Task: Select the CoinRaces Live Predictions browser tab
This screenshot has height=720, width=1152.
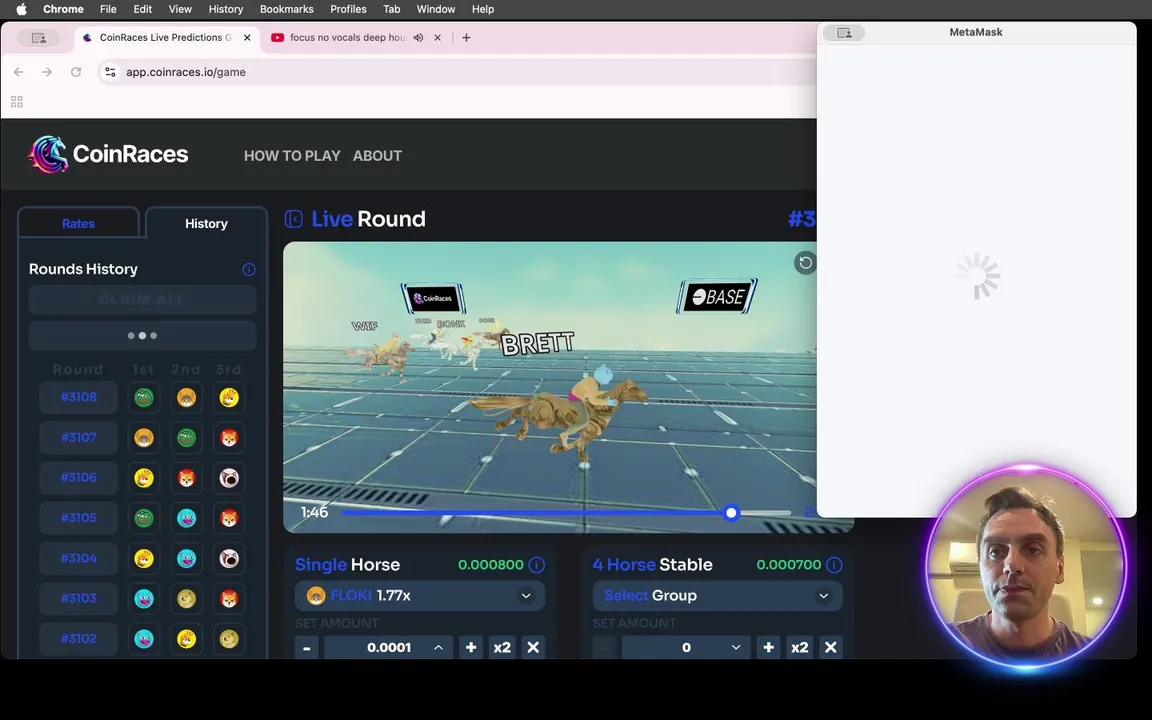Action: pos(166,37)
